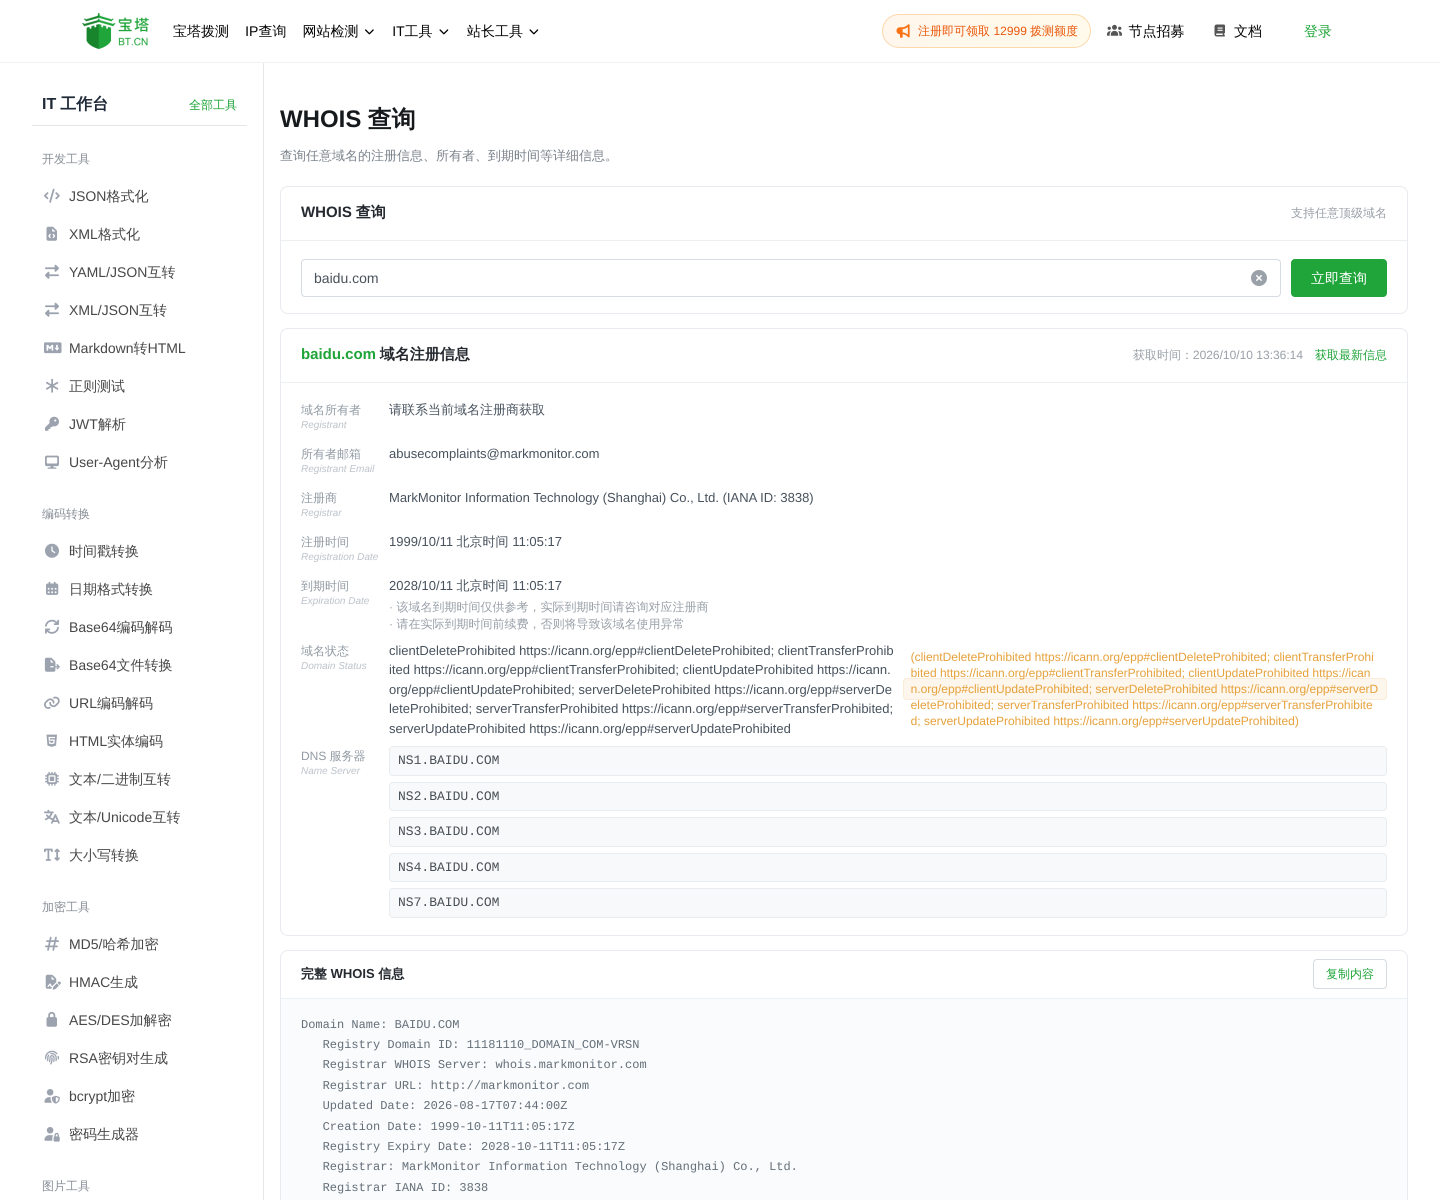
Task: Open the JWT解析 key icon
Action: pos(52,424)
